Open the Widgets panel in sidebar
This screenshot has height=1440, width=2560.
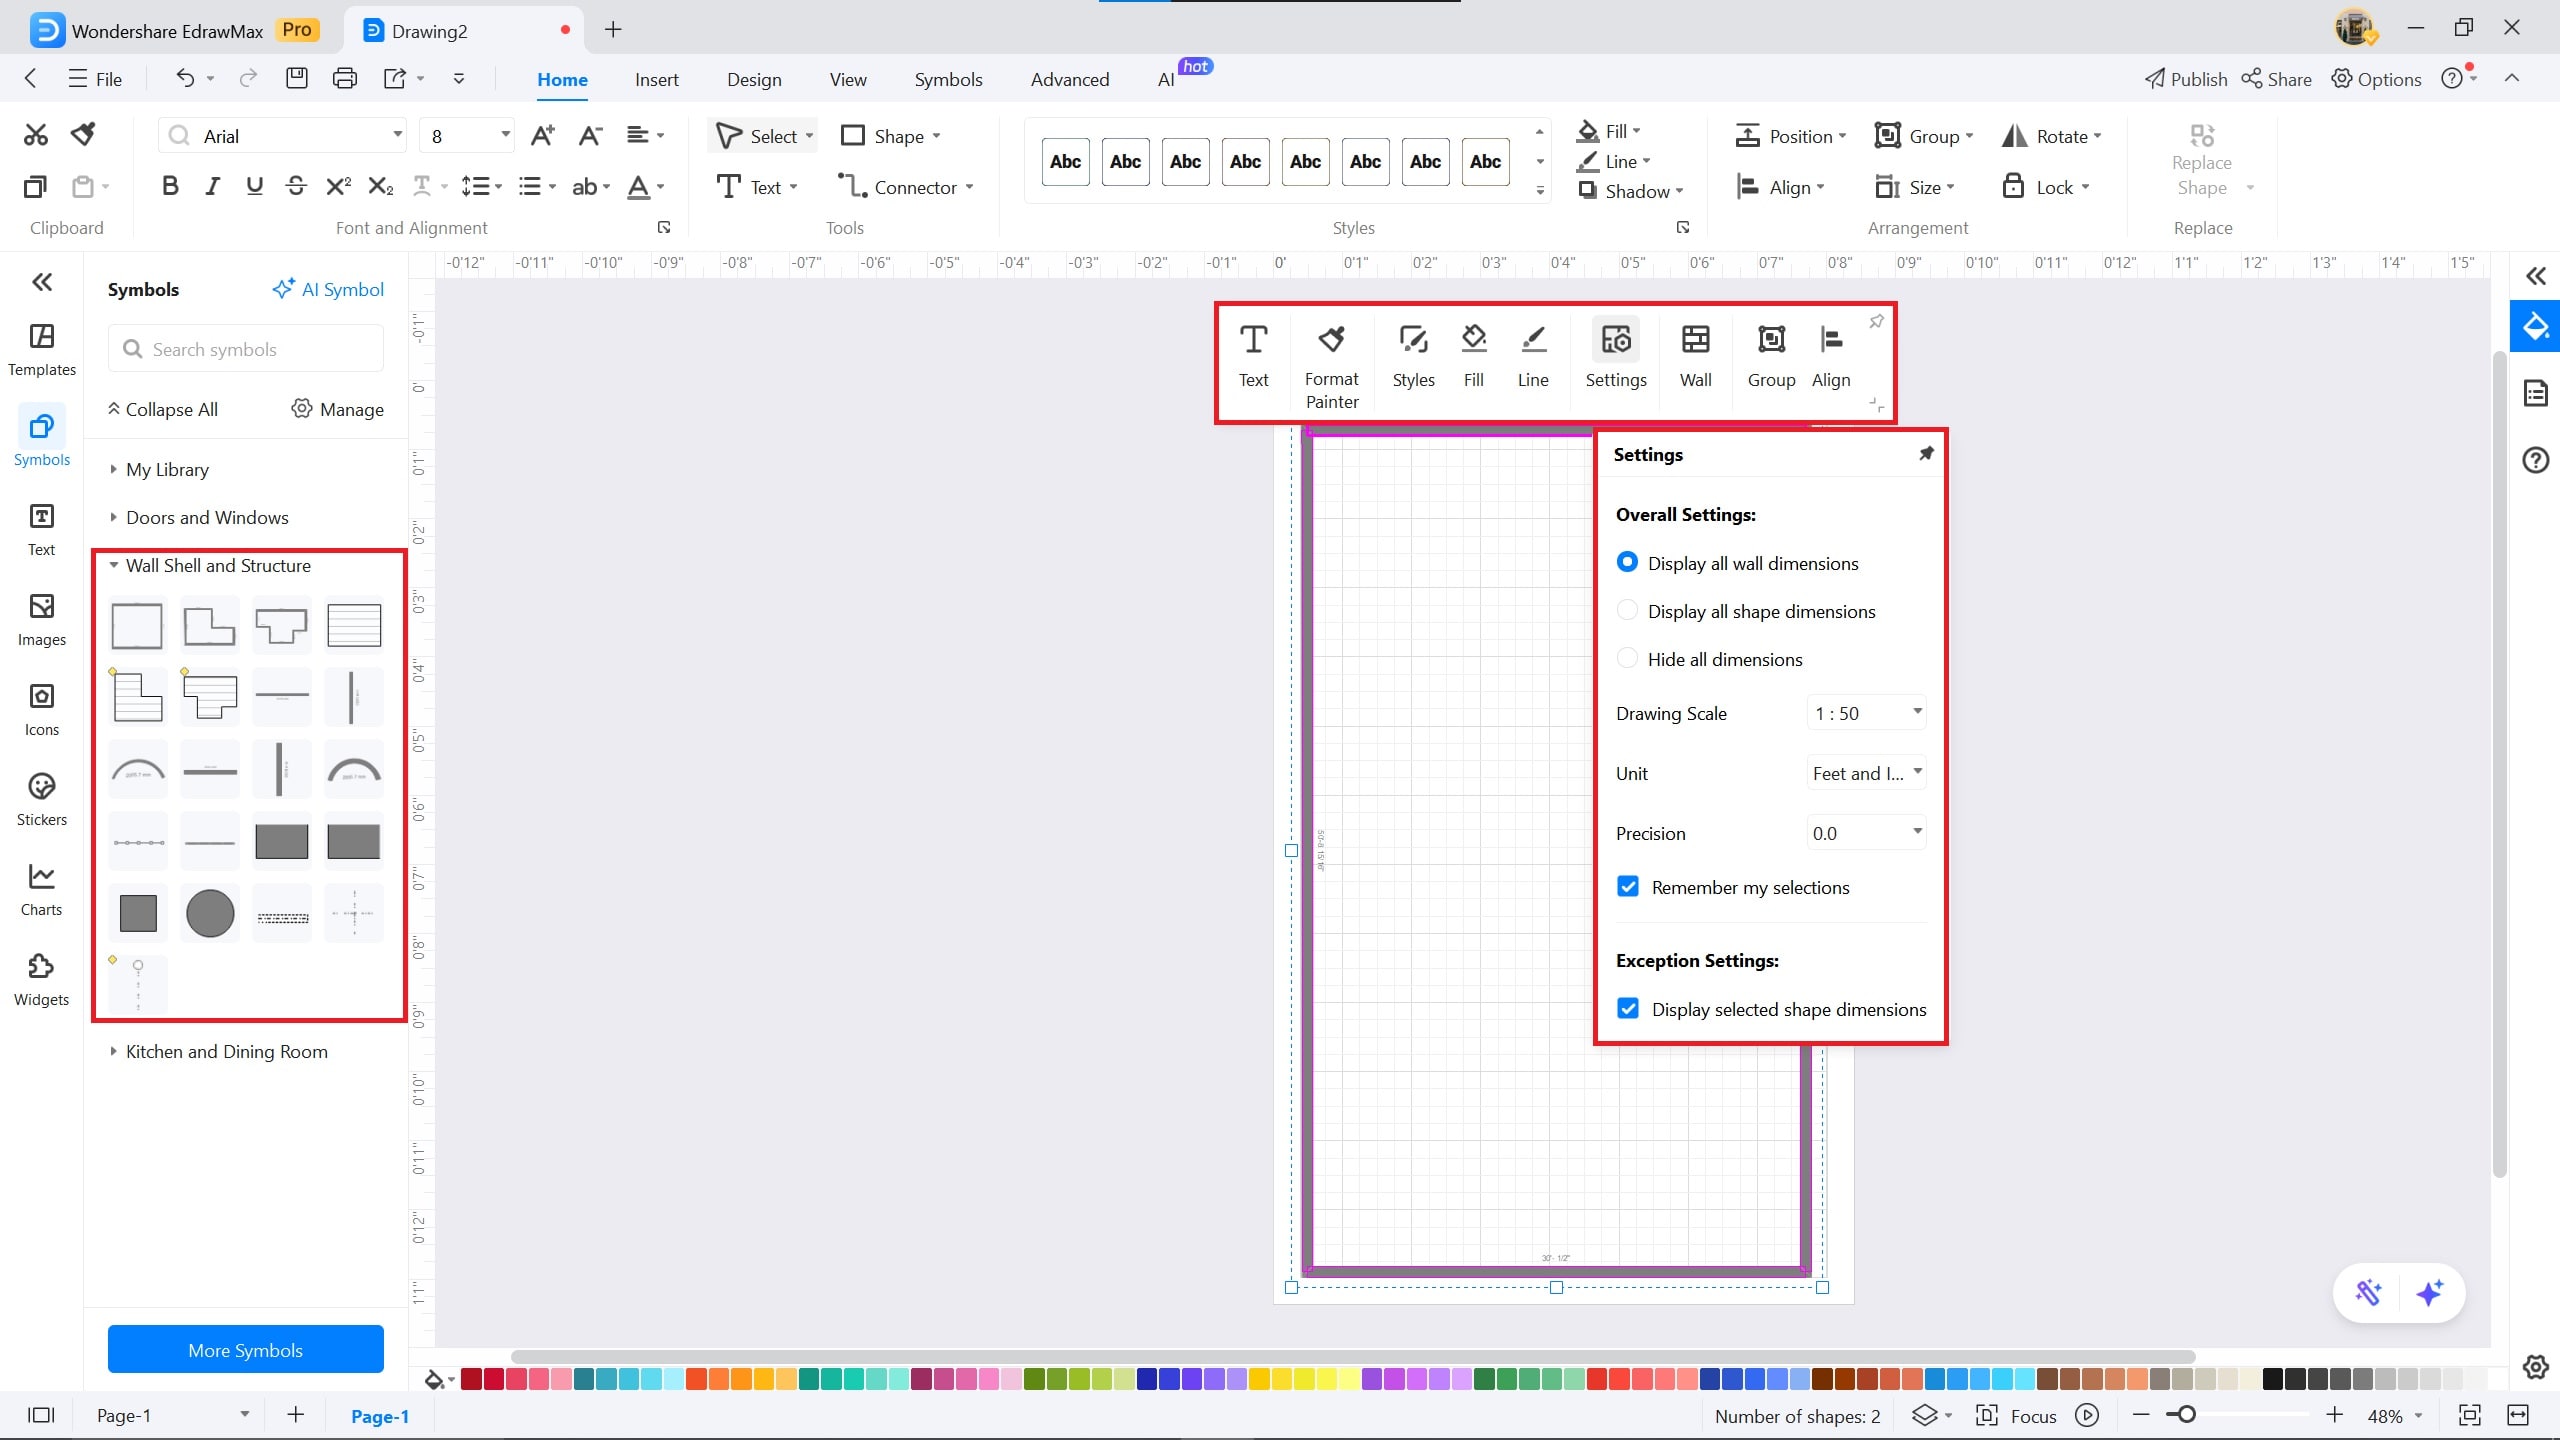[41, 979]
